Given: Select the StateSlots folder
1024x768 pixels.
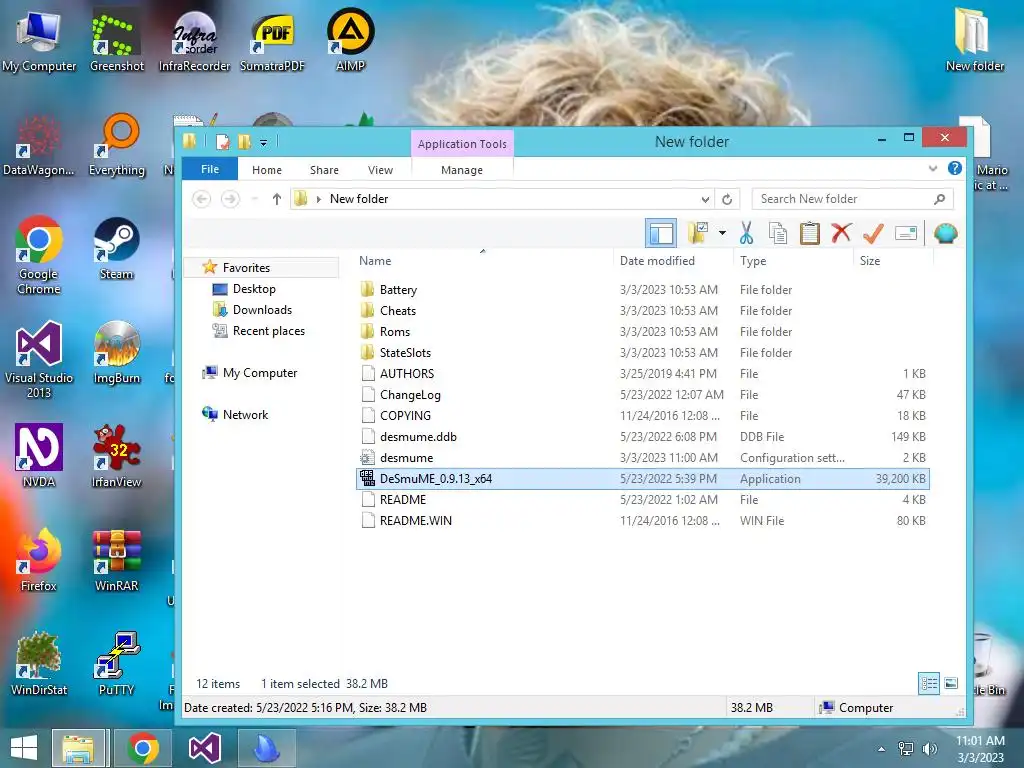Looking at the screenshot, I should [x=405, y=352].
